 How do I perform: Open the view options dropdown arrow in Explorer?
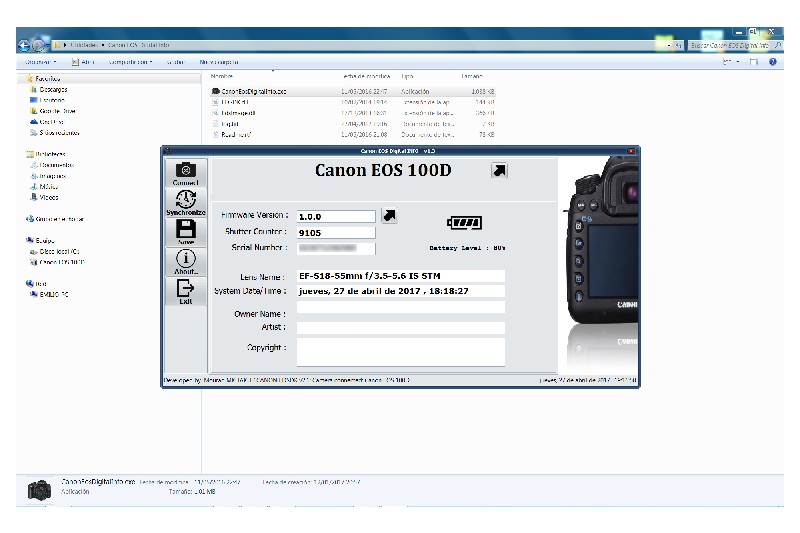click(738, 62)
